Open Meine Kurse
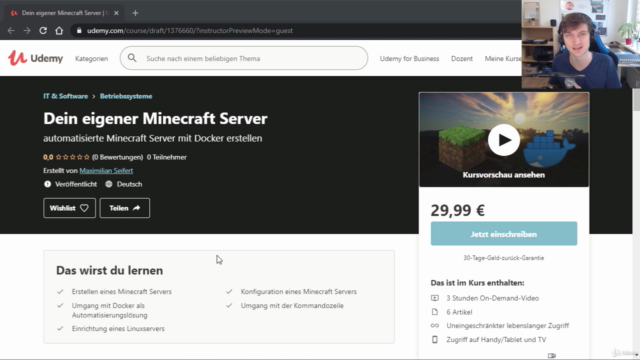The height and width of the screenshot is (360, 640). click(x=503, y=58)
